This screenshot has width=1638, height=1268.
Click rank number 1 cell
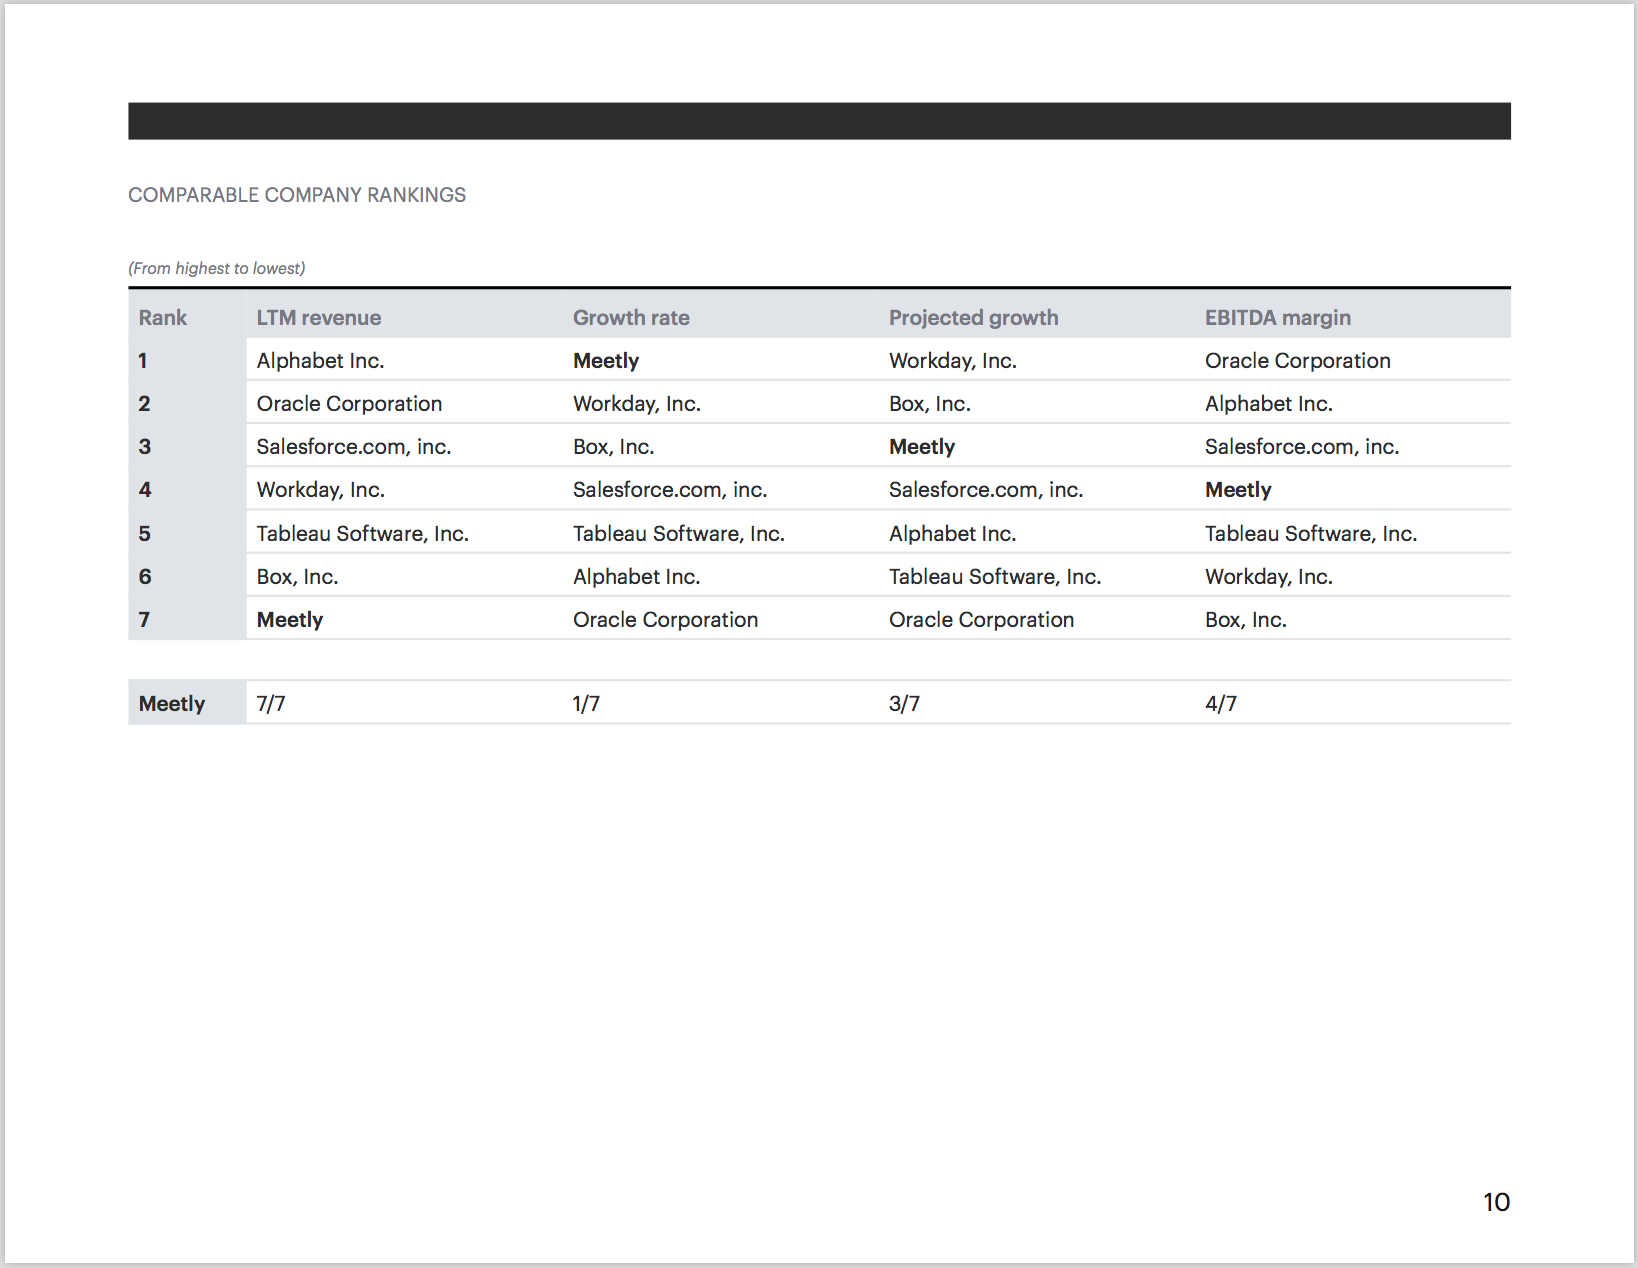(x=143, y=361)
